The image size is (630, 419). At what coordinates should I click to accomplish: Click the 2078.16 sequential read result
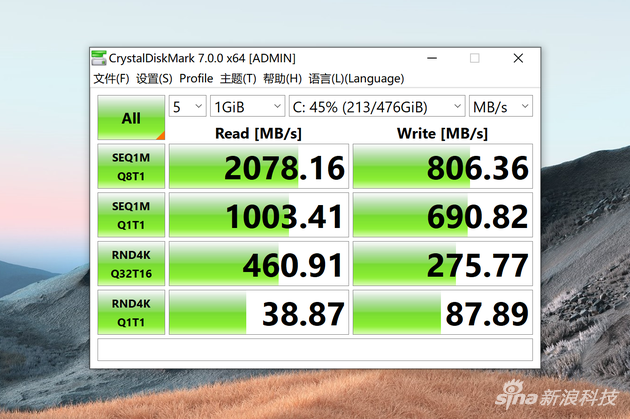(x=259, y=167)
